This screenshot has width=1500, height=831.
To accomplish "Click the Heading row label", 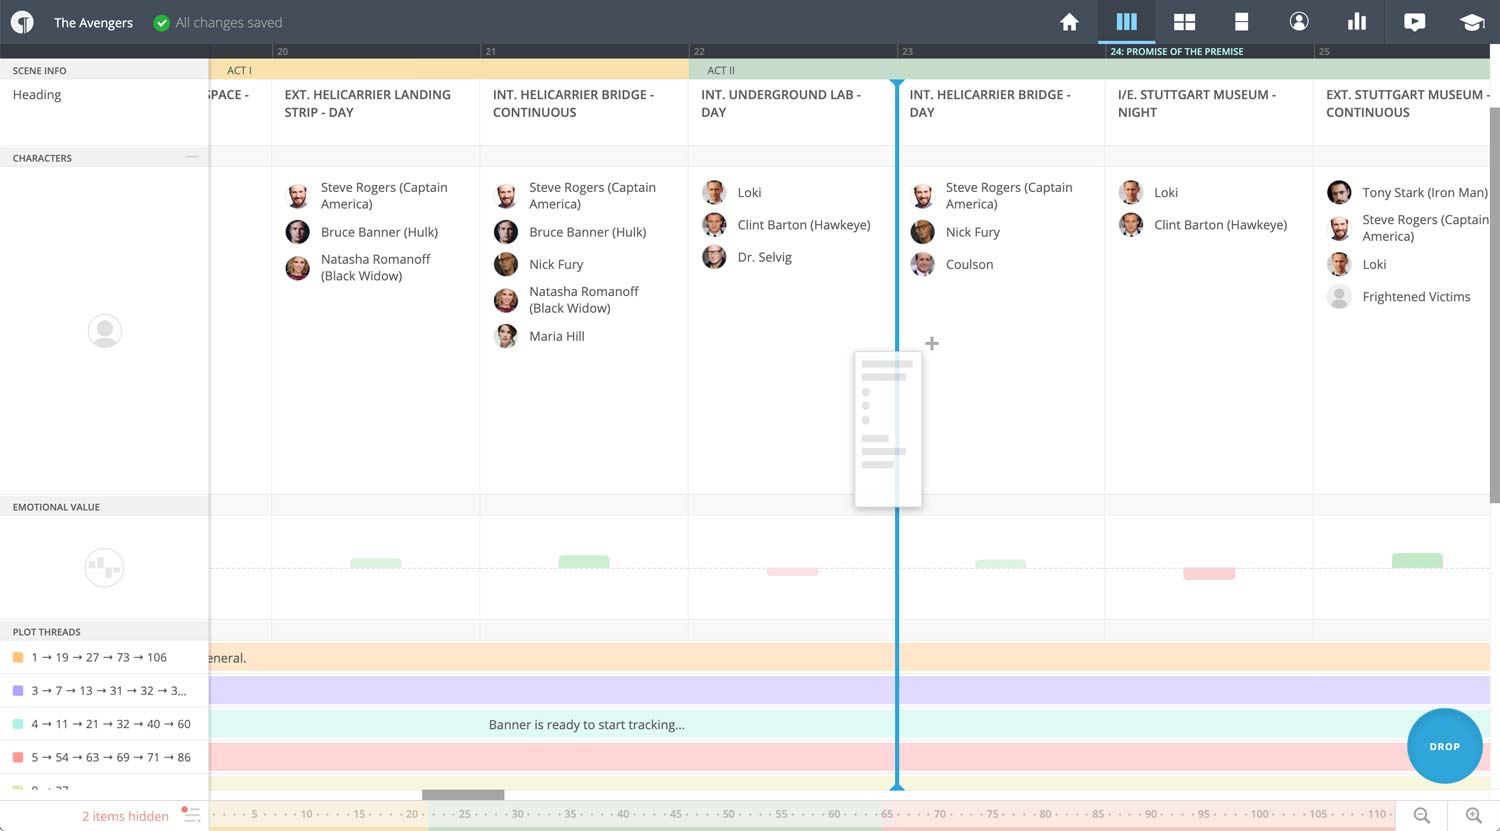I will pos(37,95).
